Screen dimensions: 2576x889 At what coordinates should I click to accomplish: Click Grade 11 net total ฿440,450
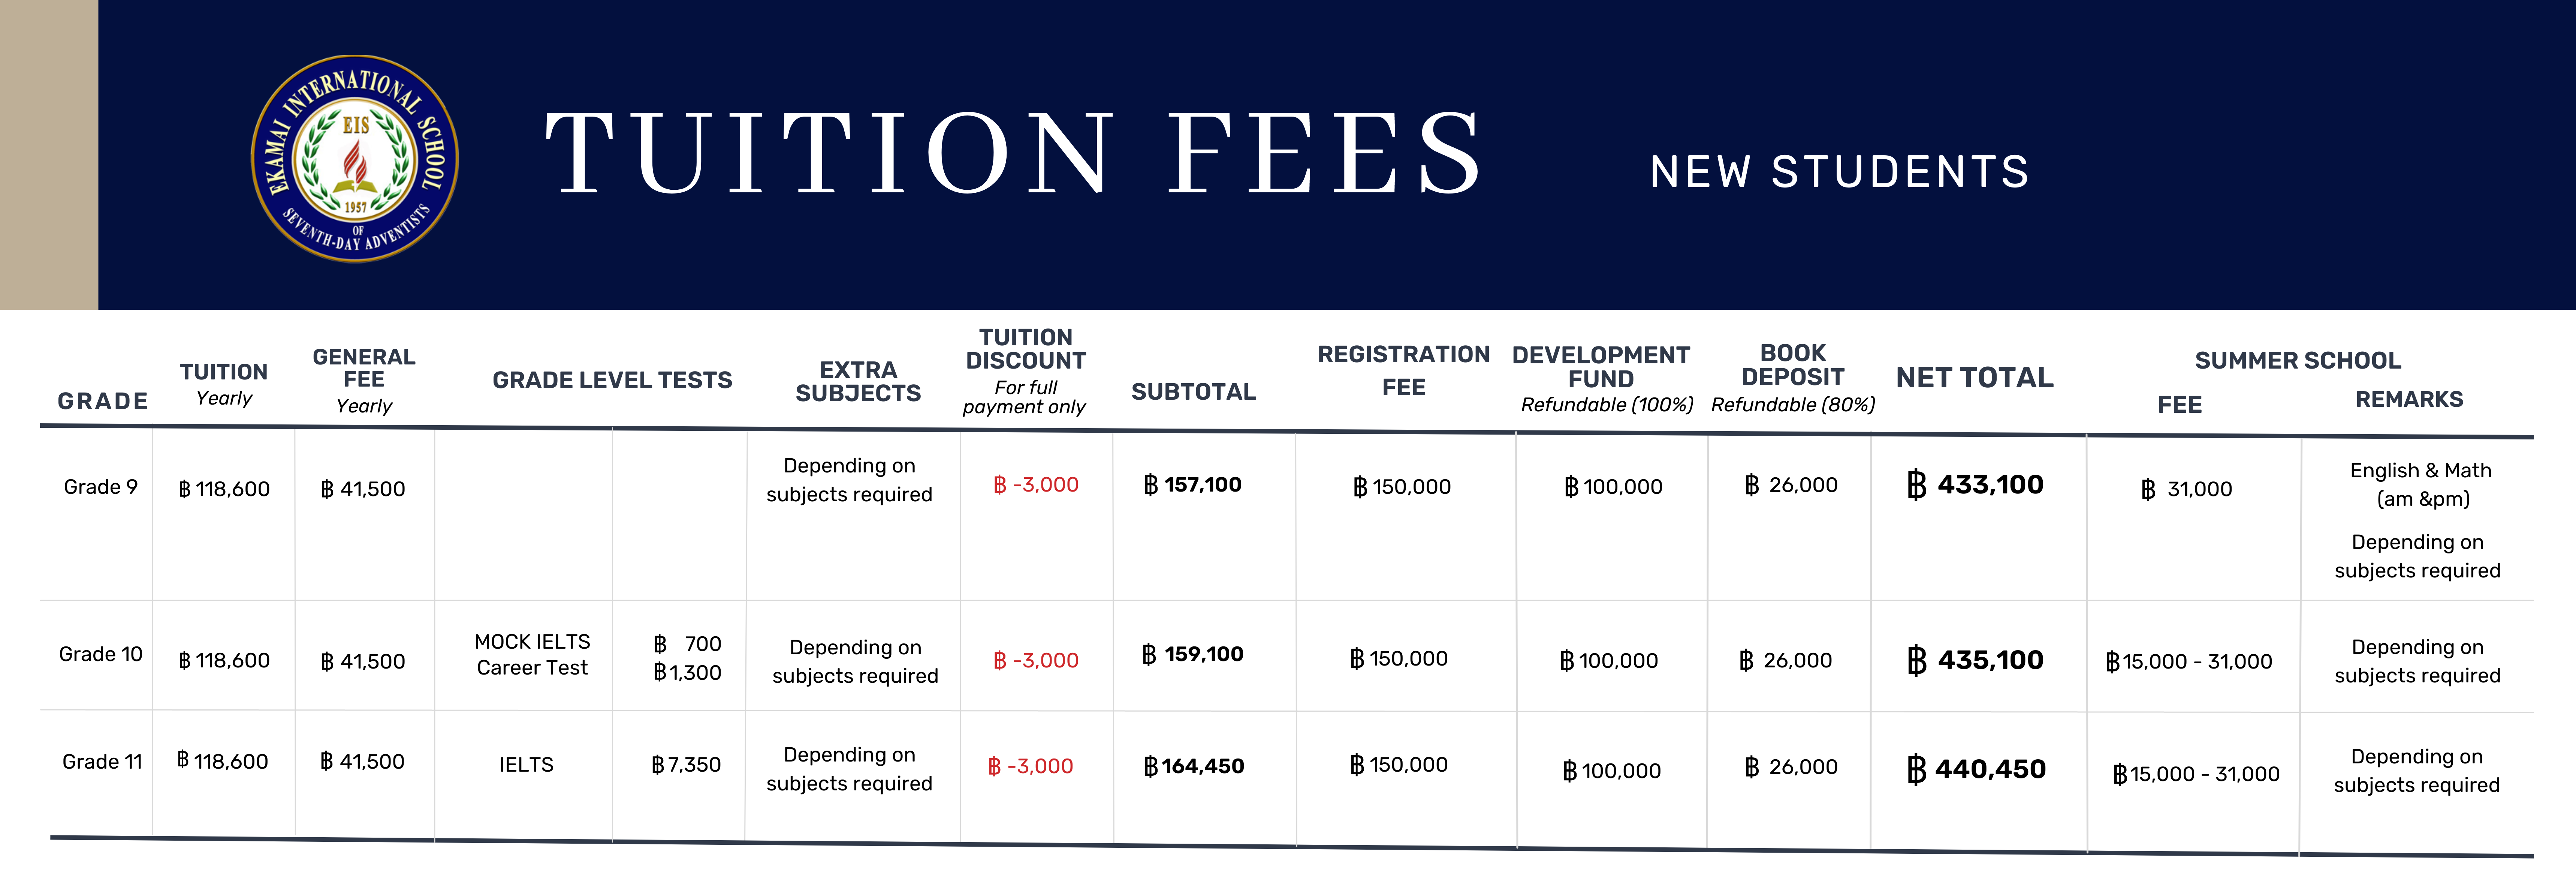1976,769
